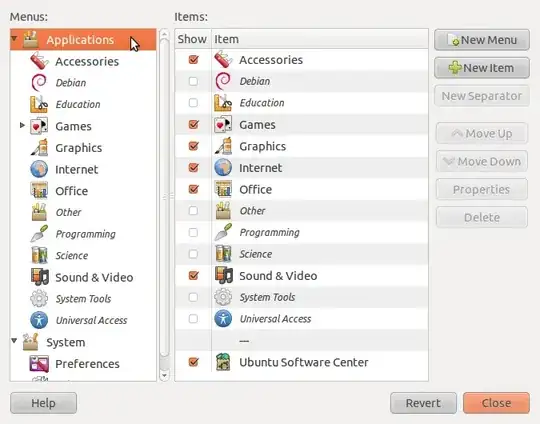This screenshot has width=540, height=424.
Task: Select the Education icon in Menus tree
Action: (39, 104)
